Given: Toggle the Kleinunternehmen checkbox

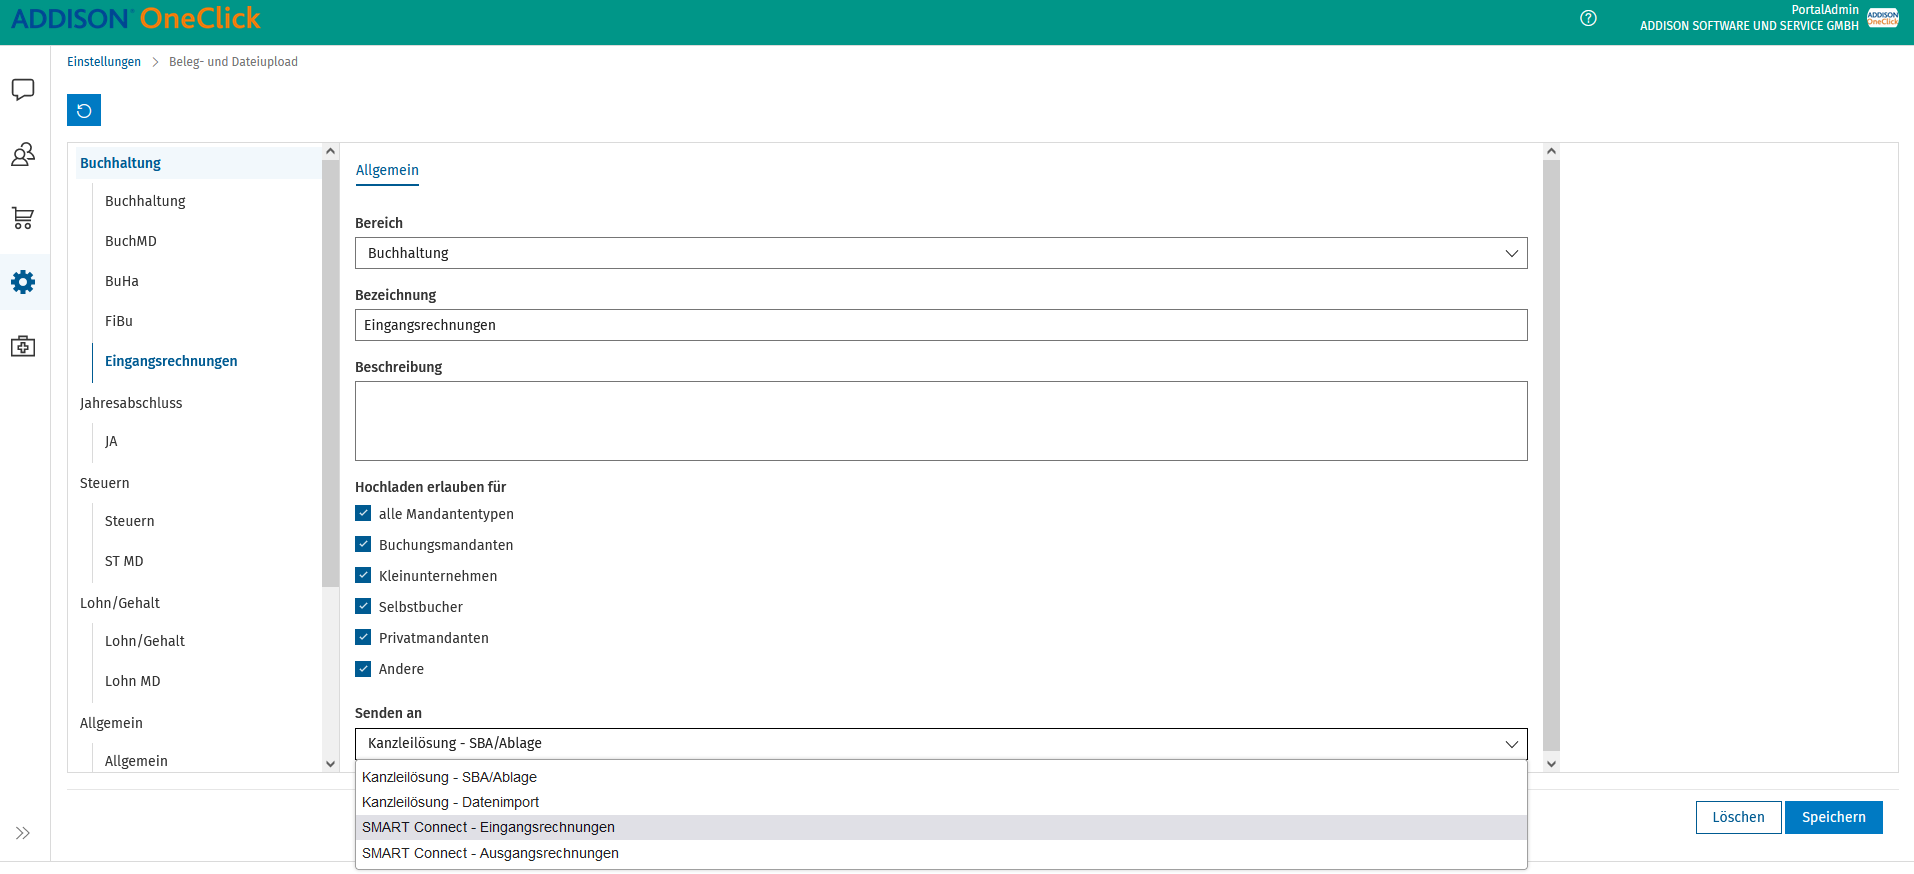Looking at the screenshot, I should pyautogui.click(x=363, y=575).
